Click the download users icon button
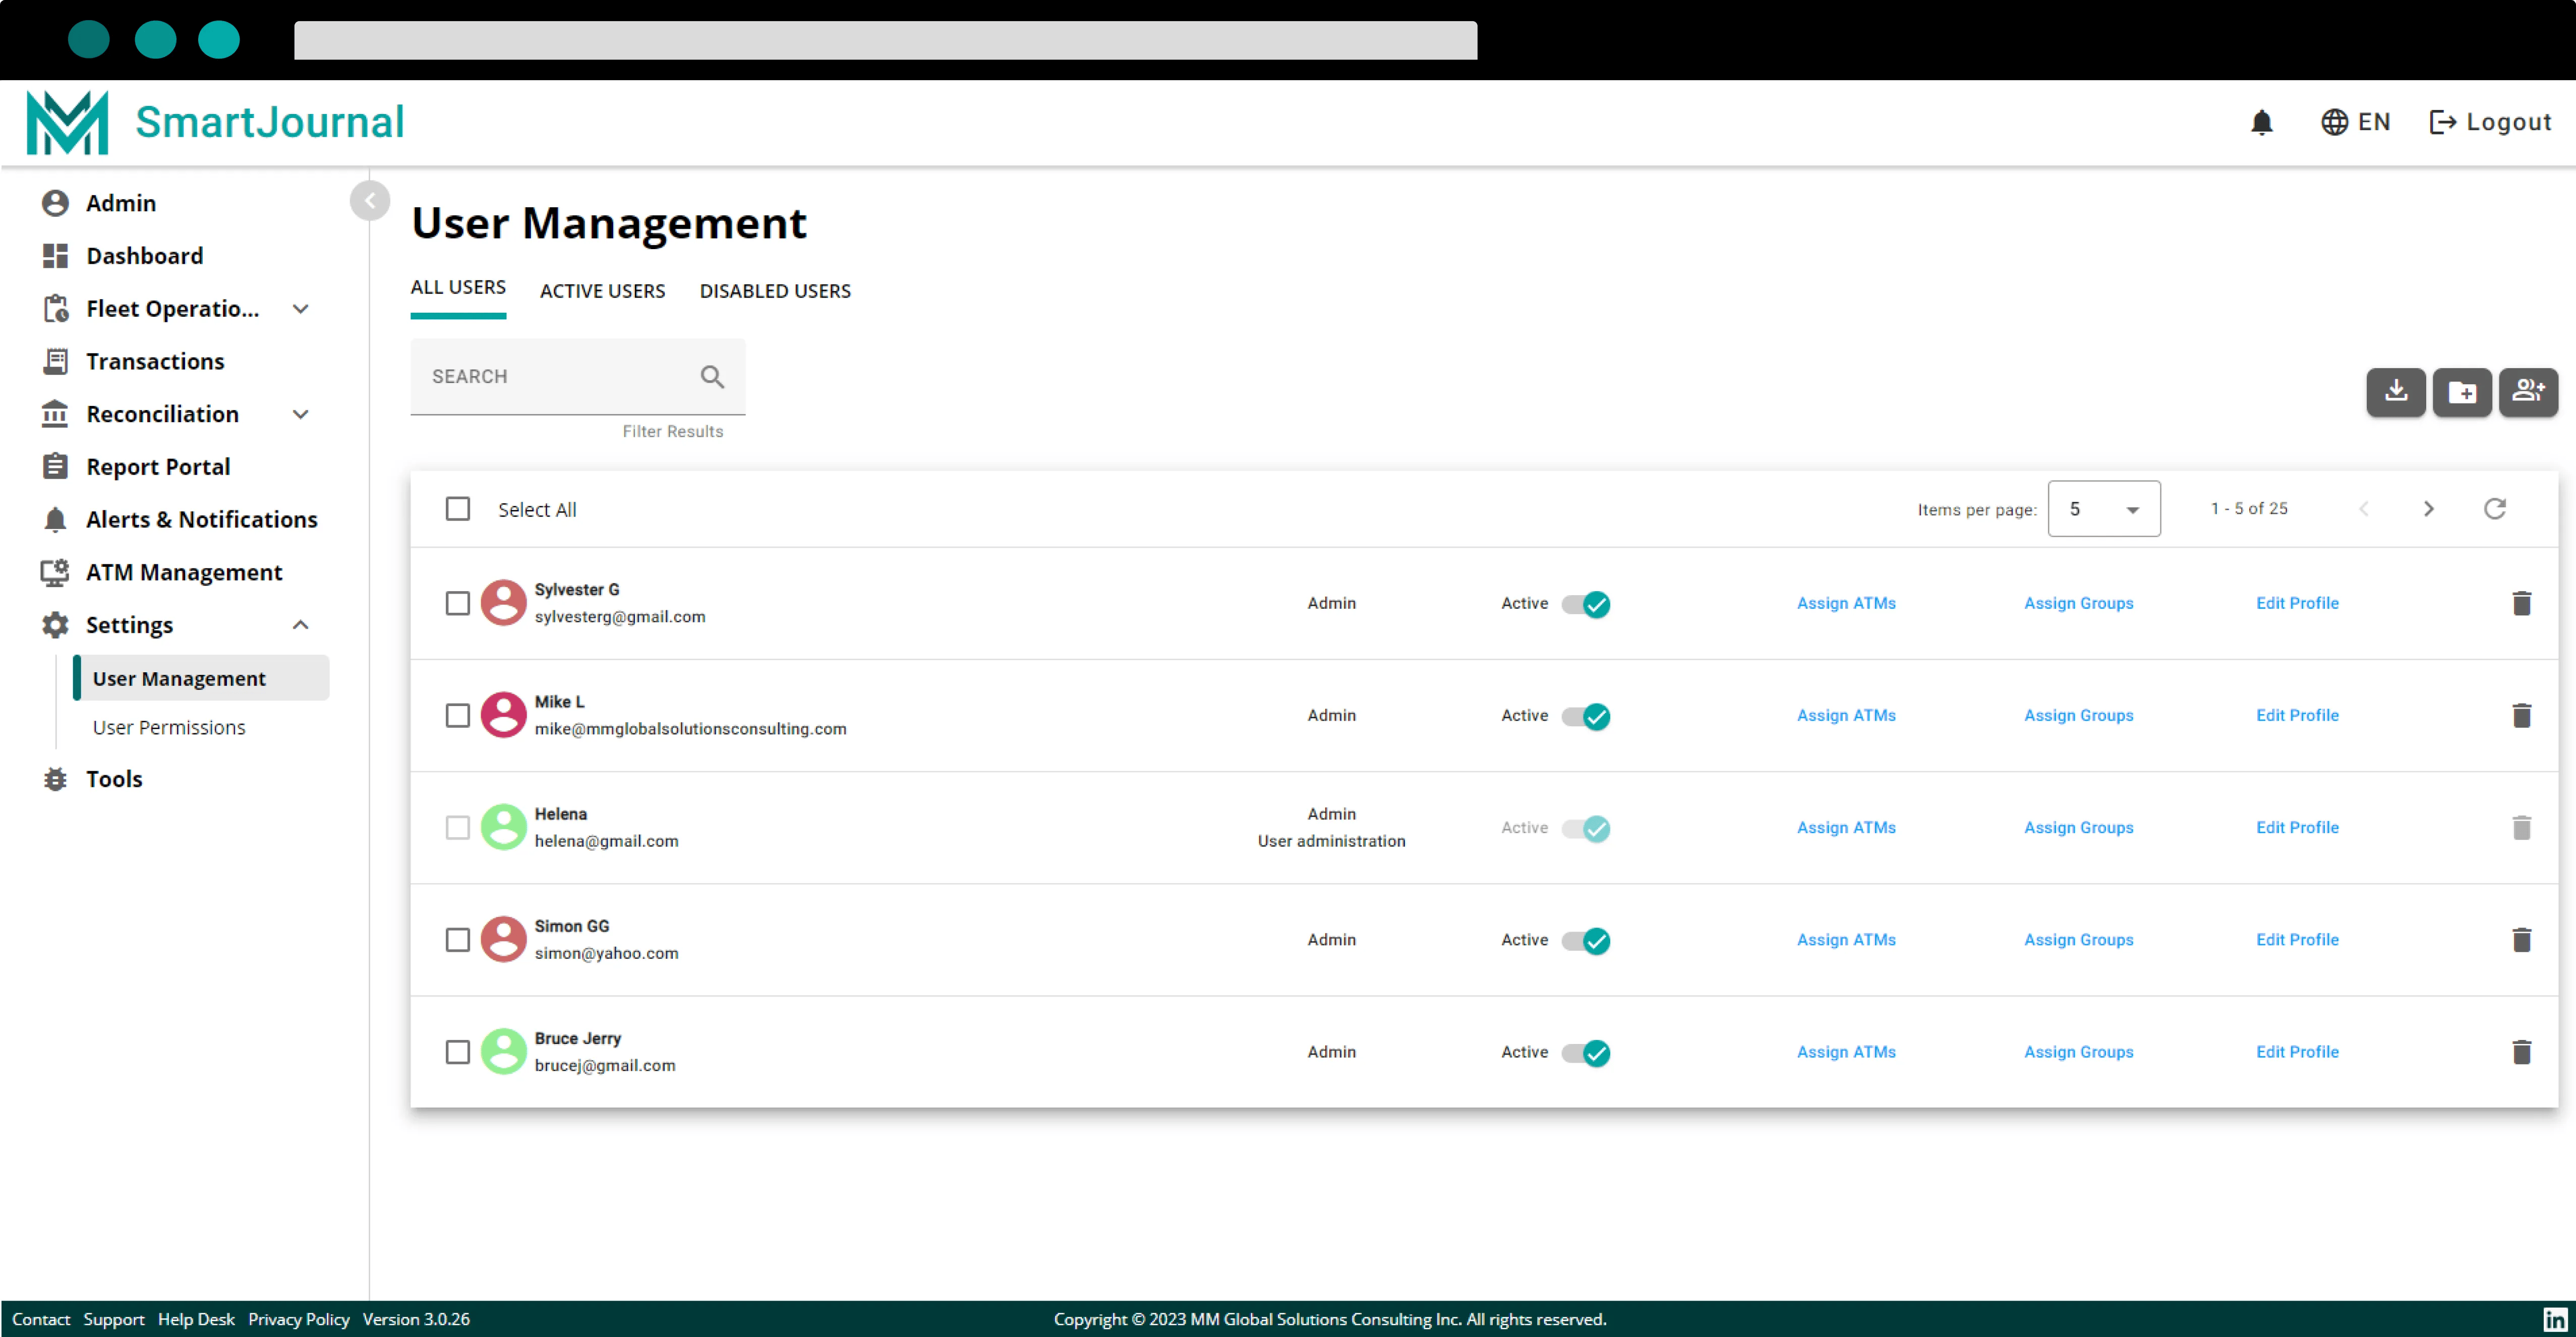The height and width of the screenshot is (1337, 2576). (2395, 391)
